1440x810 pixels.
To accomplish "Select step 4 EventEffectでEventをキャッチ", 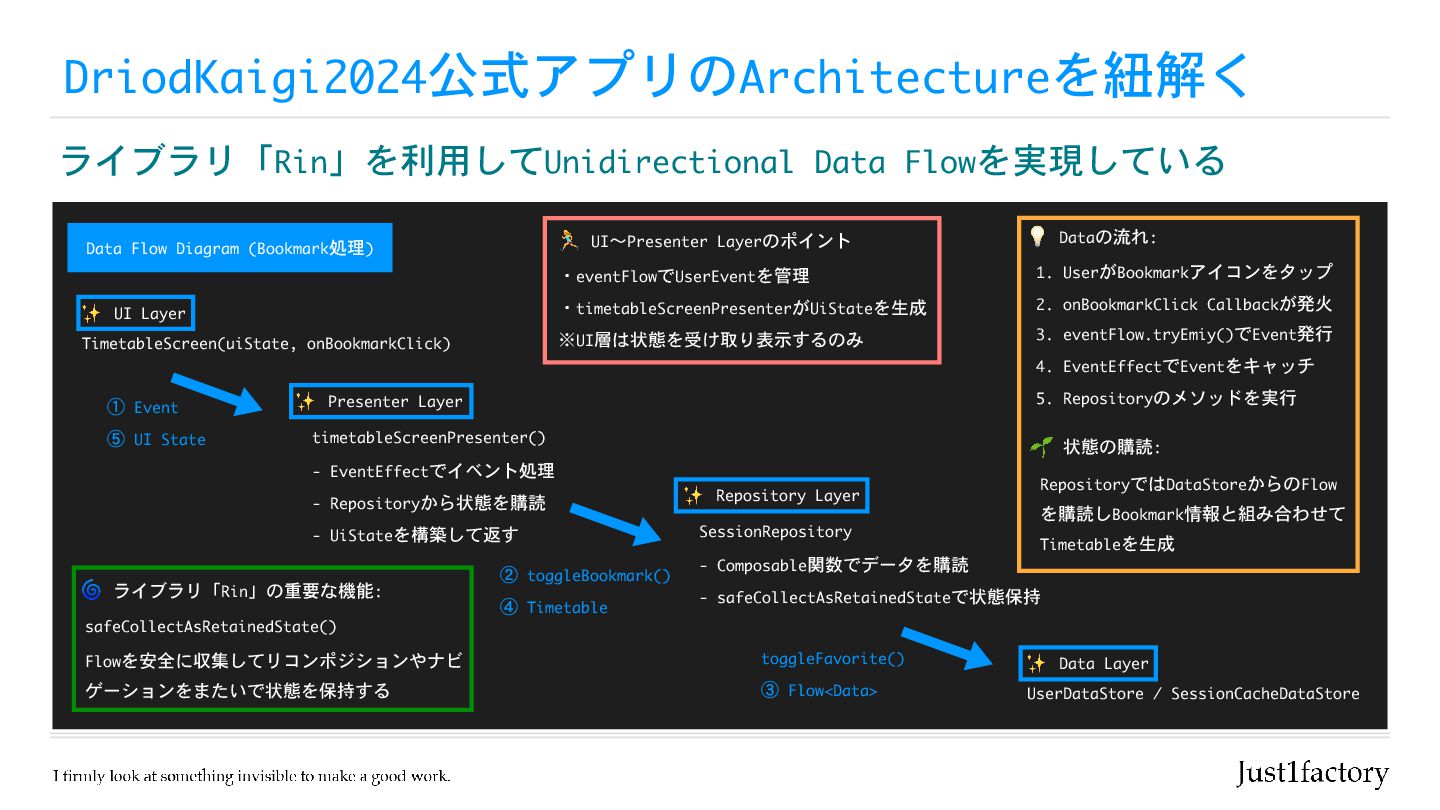I will [x=1175, y=366].
